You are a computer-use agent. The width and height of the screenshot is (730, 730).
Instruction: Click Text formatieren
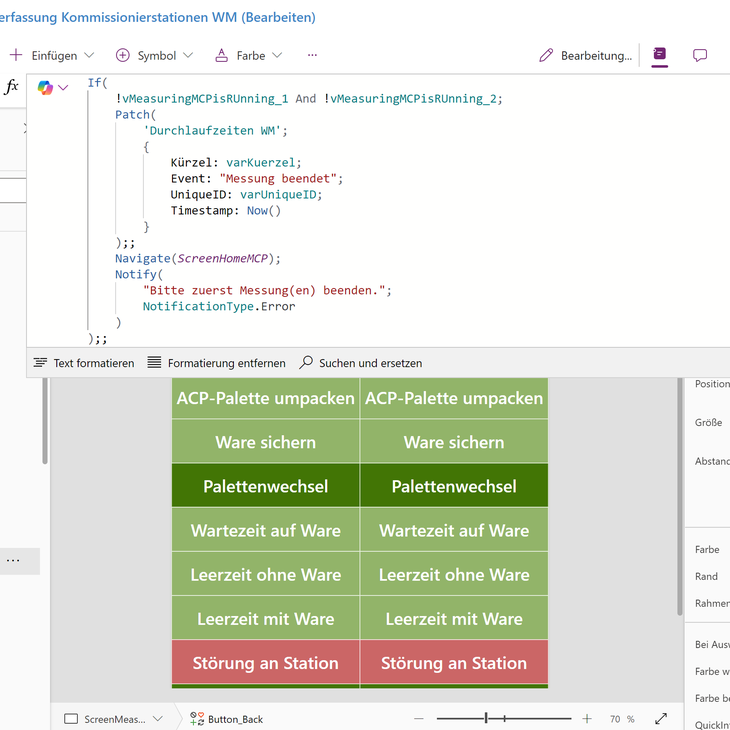pos(84,363)
